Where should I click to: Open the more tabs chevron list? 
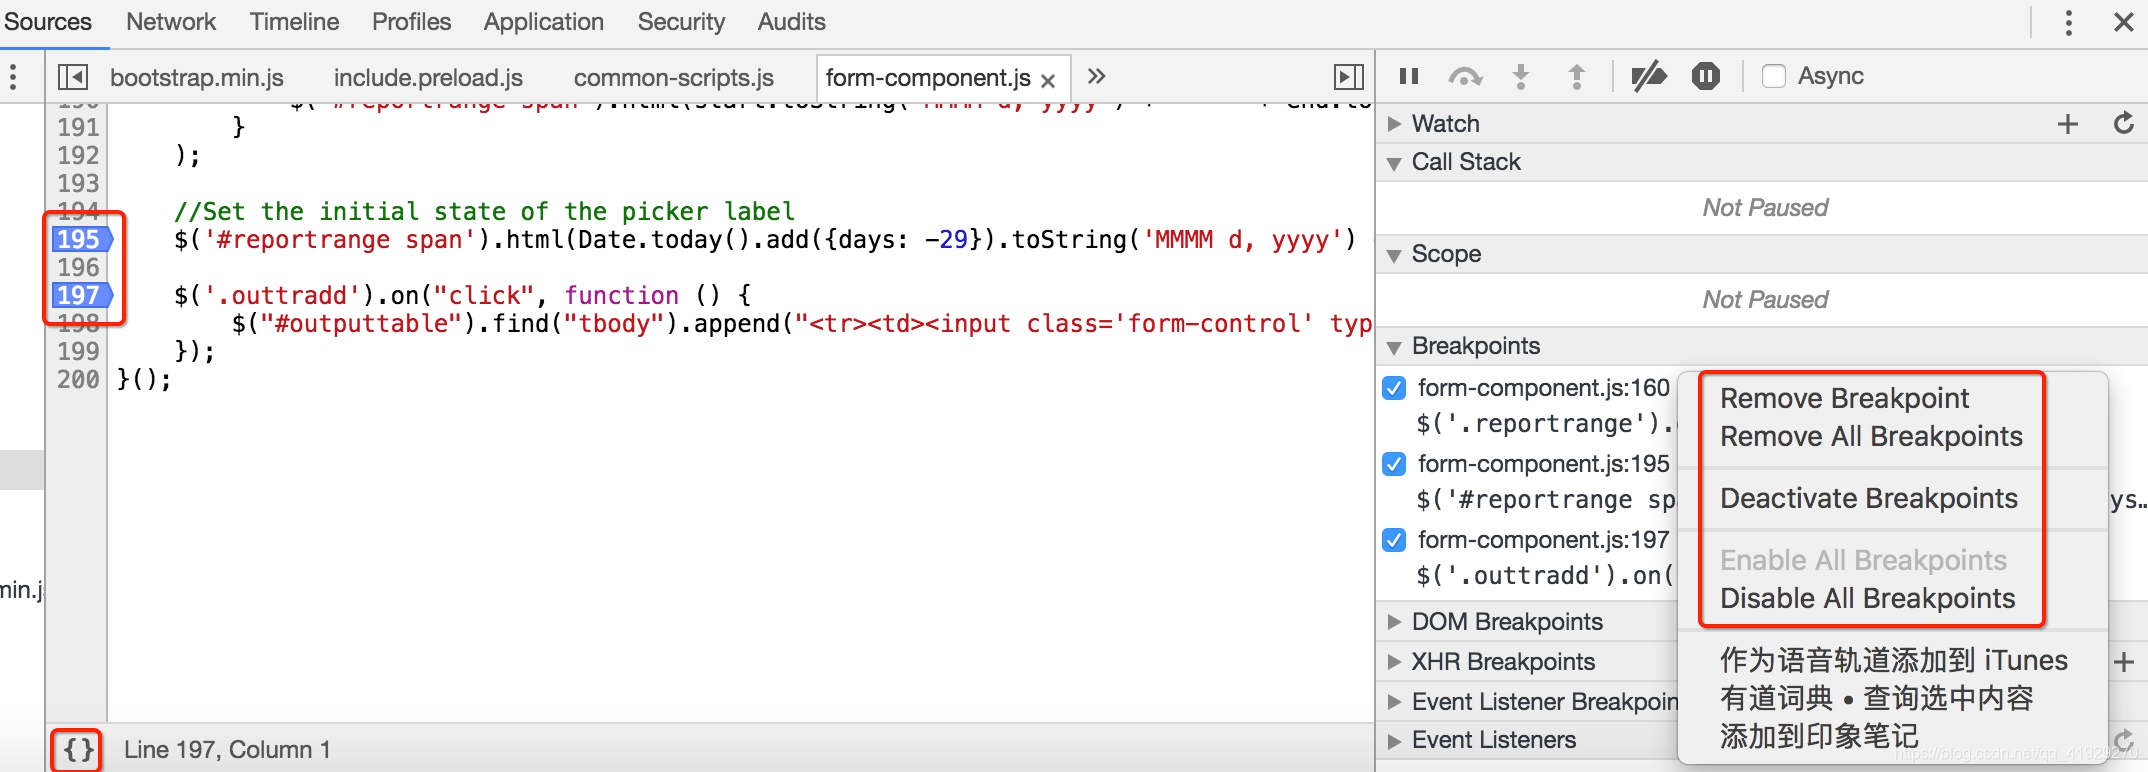[1097, 76]
